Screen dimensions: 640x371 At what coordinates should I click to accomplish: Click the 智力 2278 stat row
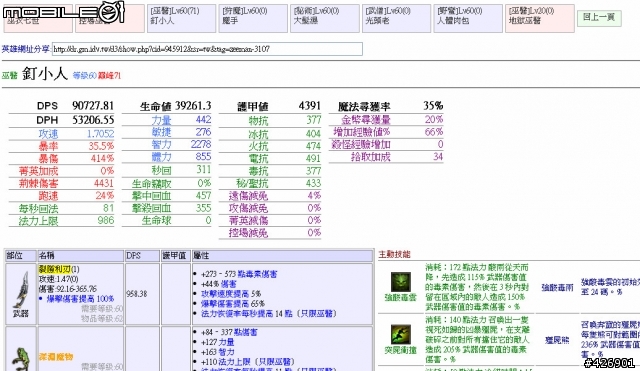pyautogui.click(x=167, y=144)
